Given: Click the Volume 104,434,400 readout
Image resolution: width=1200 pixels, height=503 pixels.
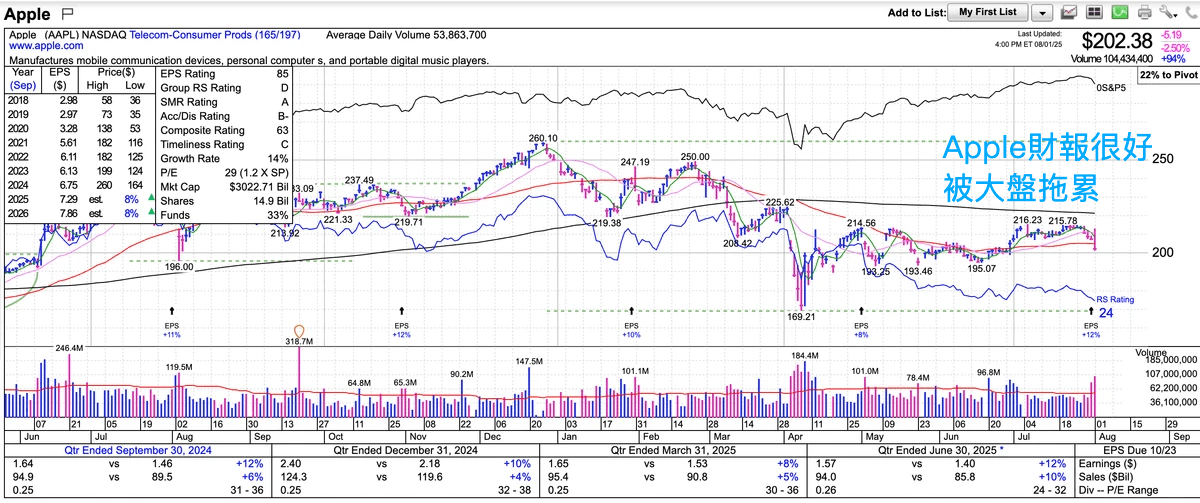Looking at the screenshot, I should 1113,59.
